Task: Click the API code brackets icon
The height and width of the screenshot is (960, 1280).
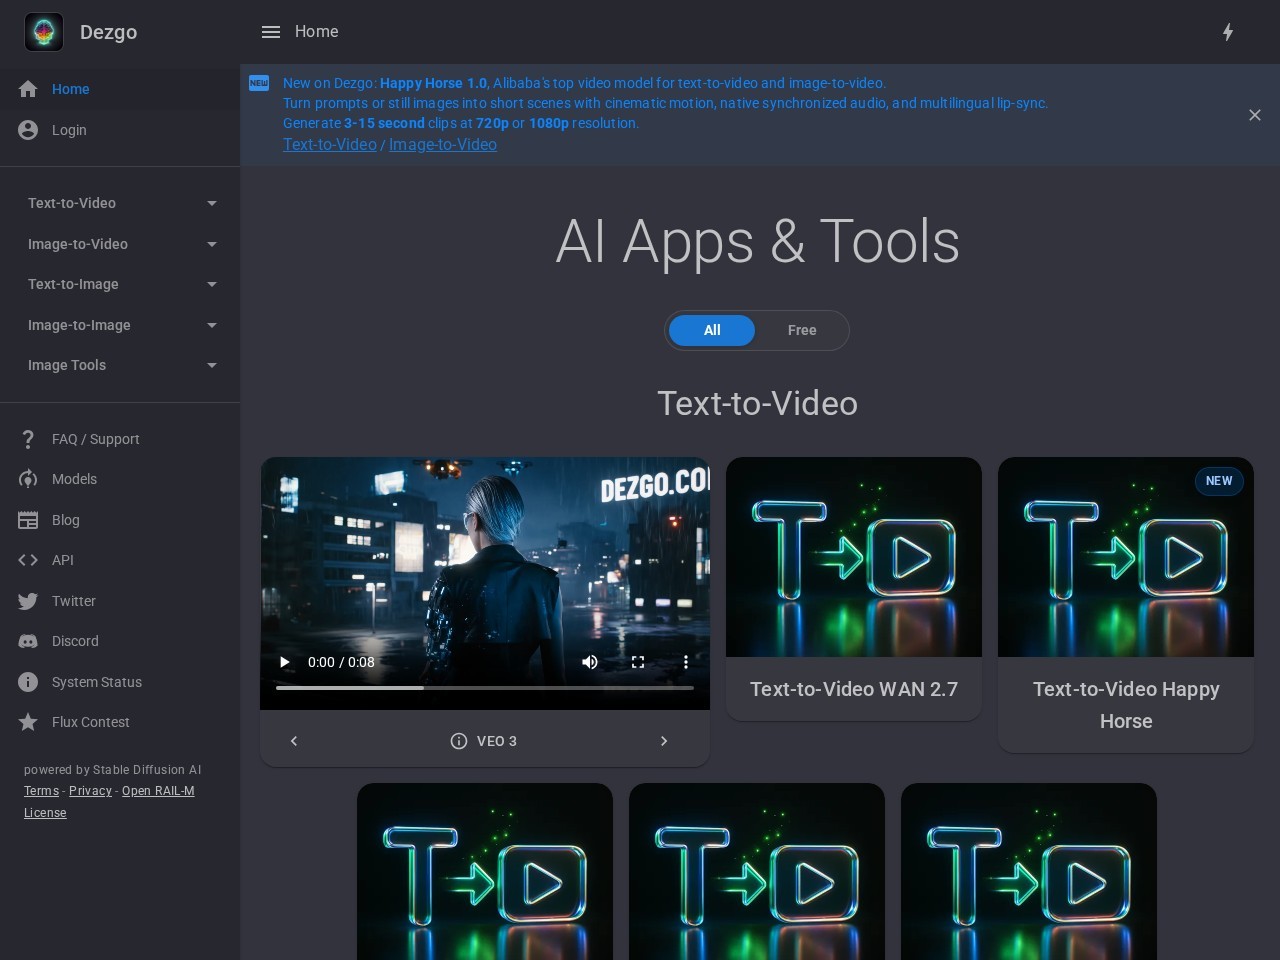Action: coord(28,560)
